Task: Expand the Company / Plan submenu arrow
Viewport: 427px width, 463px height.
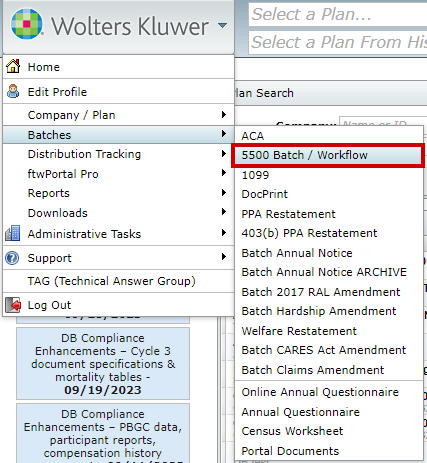Action: 224,115
